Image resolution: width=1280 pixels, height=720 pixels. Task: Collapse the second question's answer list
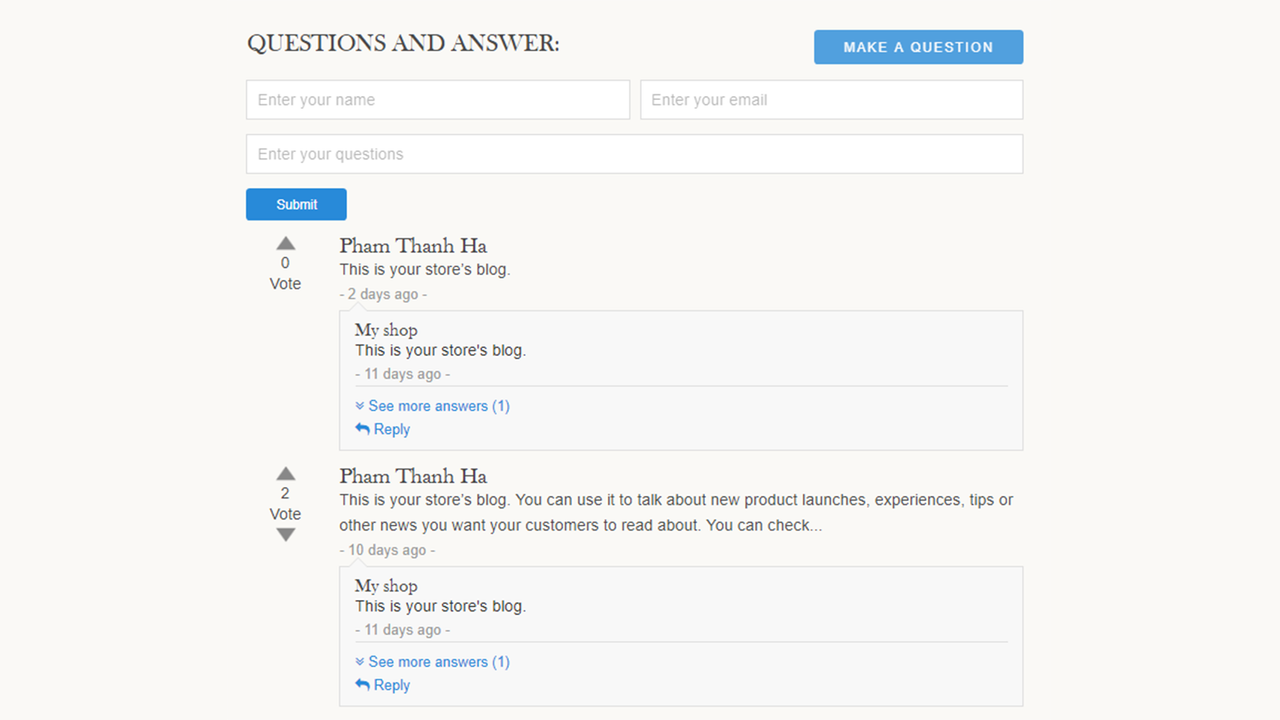[439, 661]
